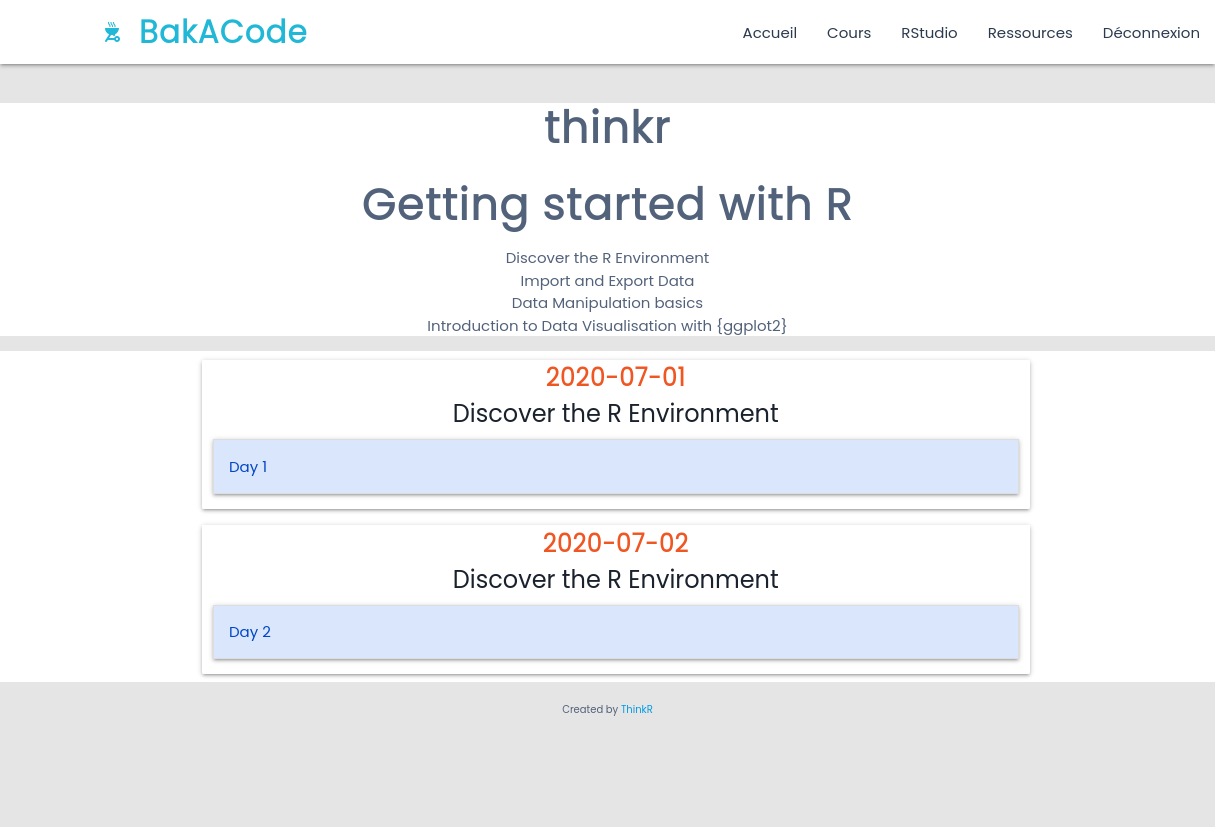Open the Day 1 session bar

(616, 467)
